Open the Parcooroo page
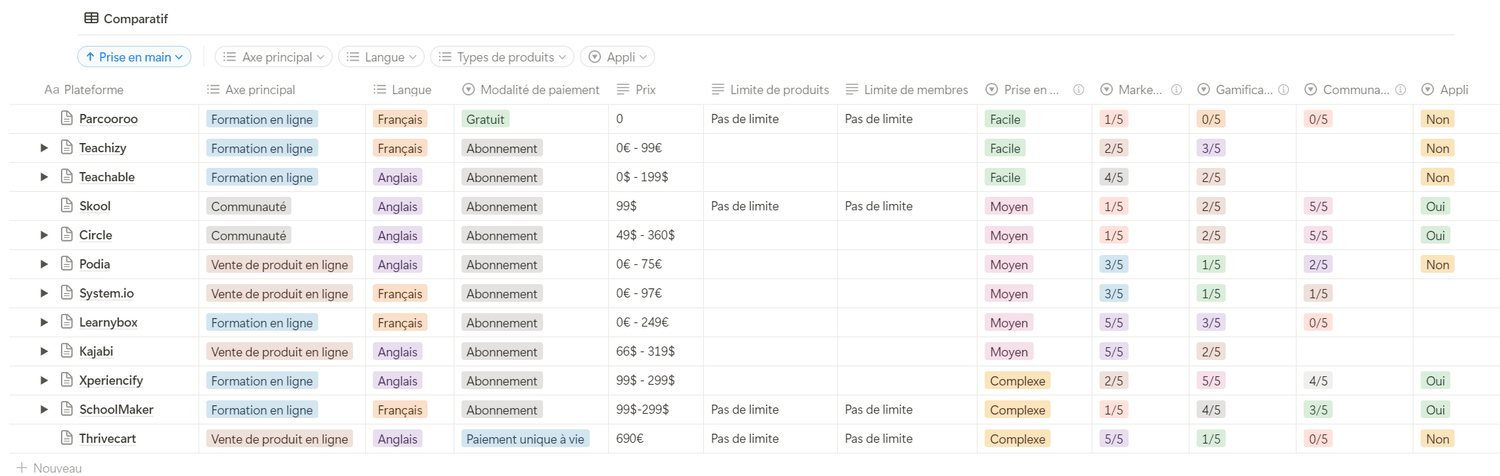 (108, 119)
